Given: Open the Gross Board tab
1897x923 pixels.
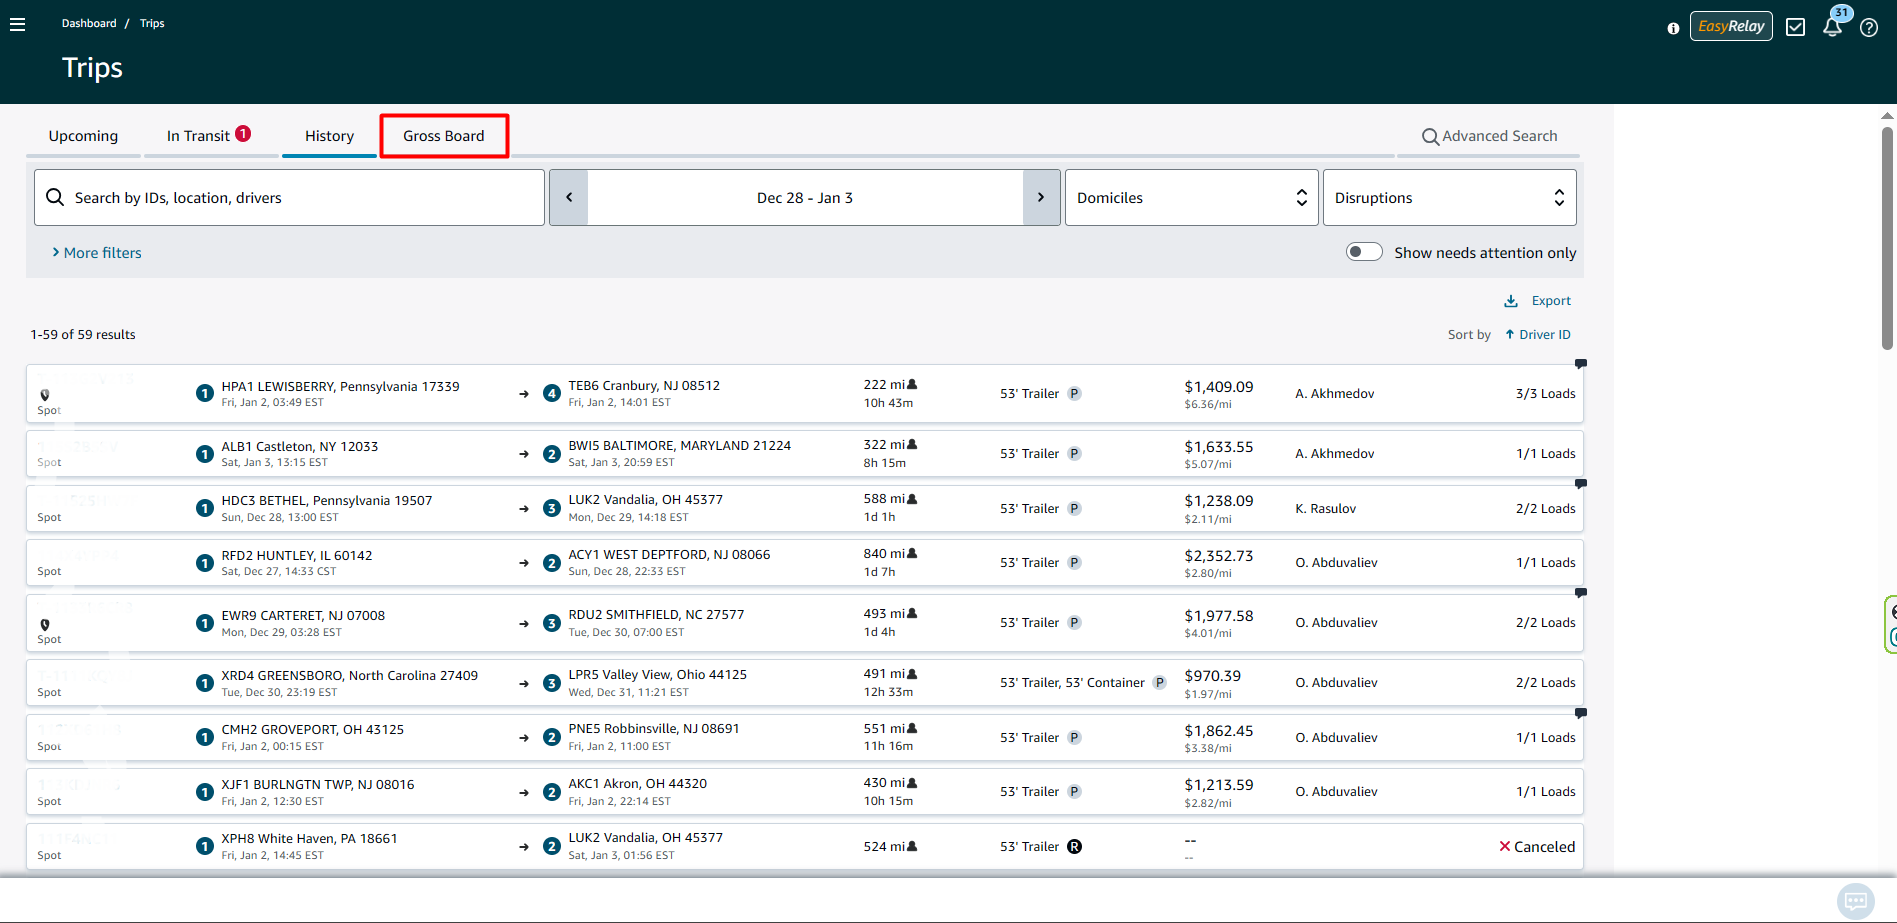Looking at the screenshot, I should coord(443,136).
